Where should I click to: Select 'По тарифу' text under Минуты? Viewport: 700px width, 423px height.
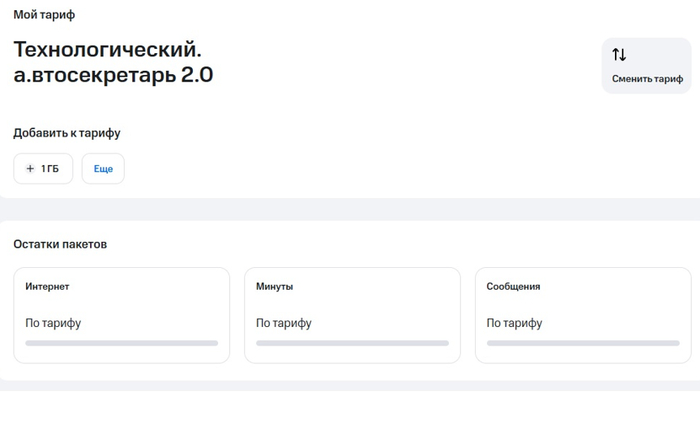pos(284,323)
